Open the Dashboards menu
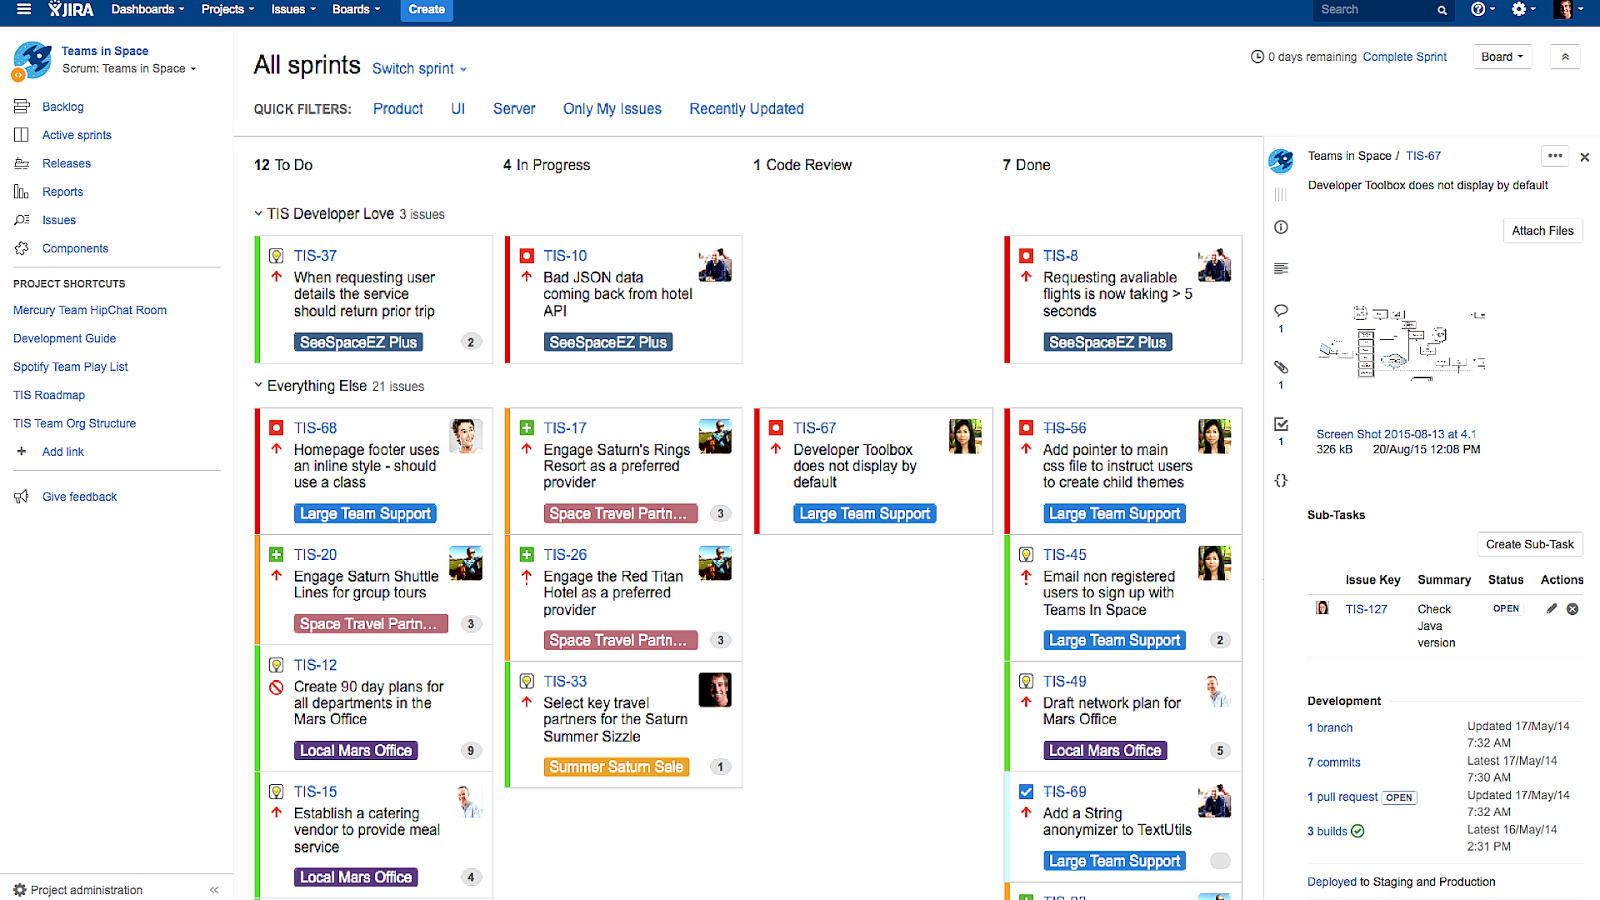1600x900 pixels. [x=143, y=9]
